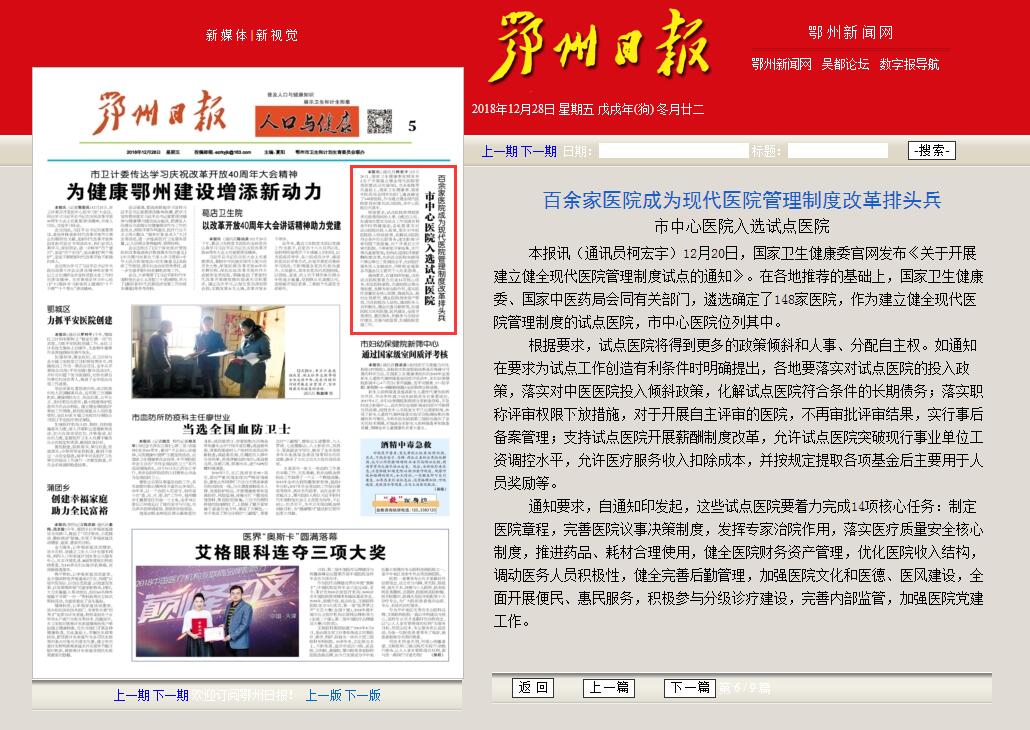The height and width of the screenshot is (730, 1030).
Task: Open the 为健康鄂州建设增添新动力 article on the page
Action: (x=194, y=192)
